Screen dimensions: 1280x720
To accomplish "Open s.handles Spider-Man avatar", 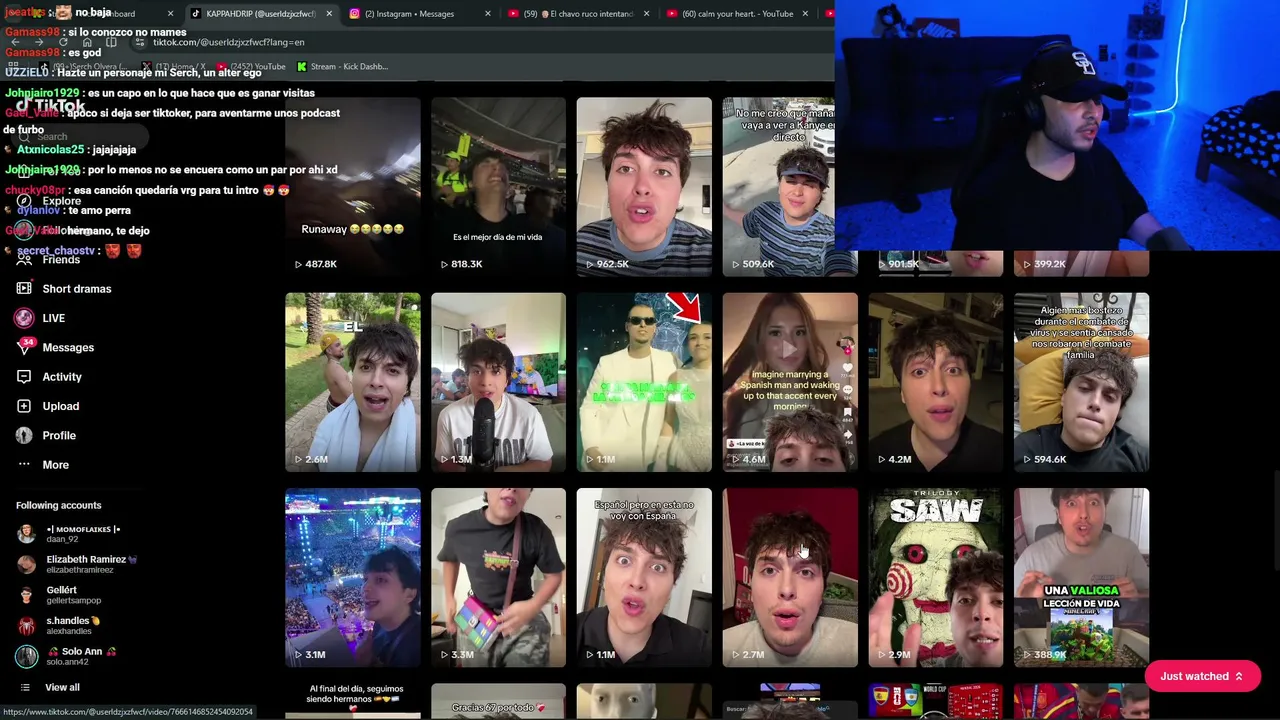I will pos(26,626).
